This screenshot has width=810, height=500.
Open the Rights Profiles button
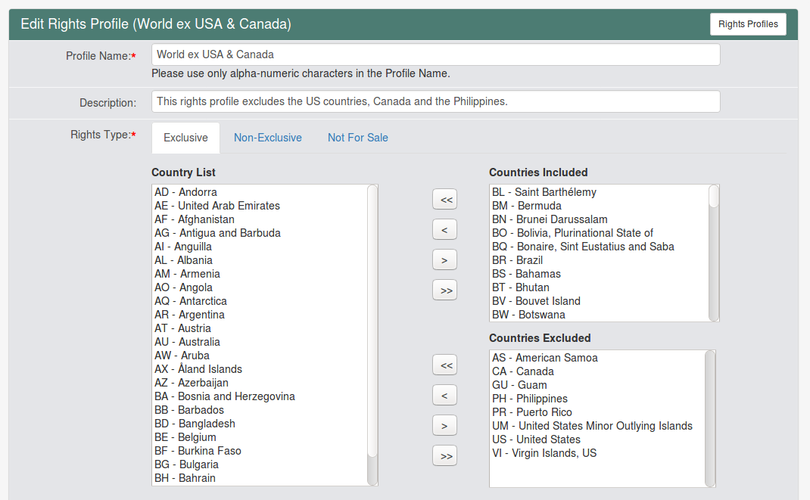[748, 24]
